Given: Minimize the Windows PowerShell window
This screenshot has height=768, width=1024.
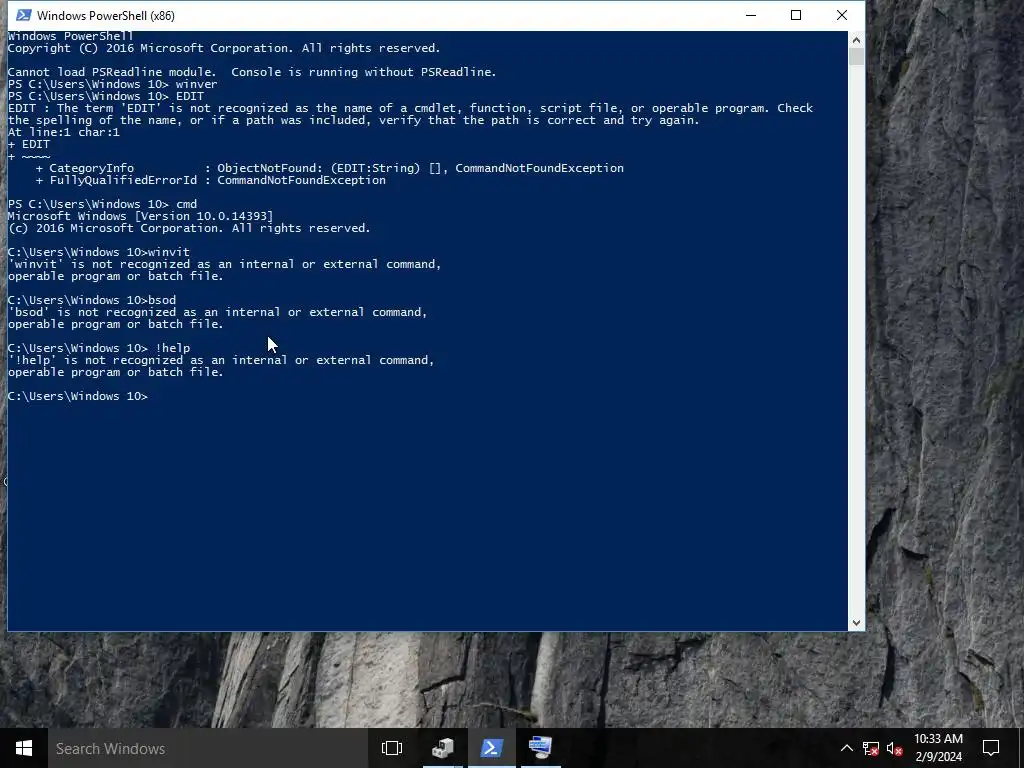Looking at the screenshot, I should 751,15.
